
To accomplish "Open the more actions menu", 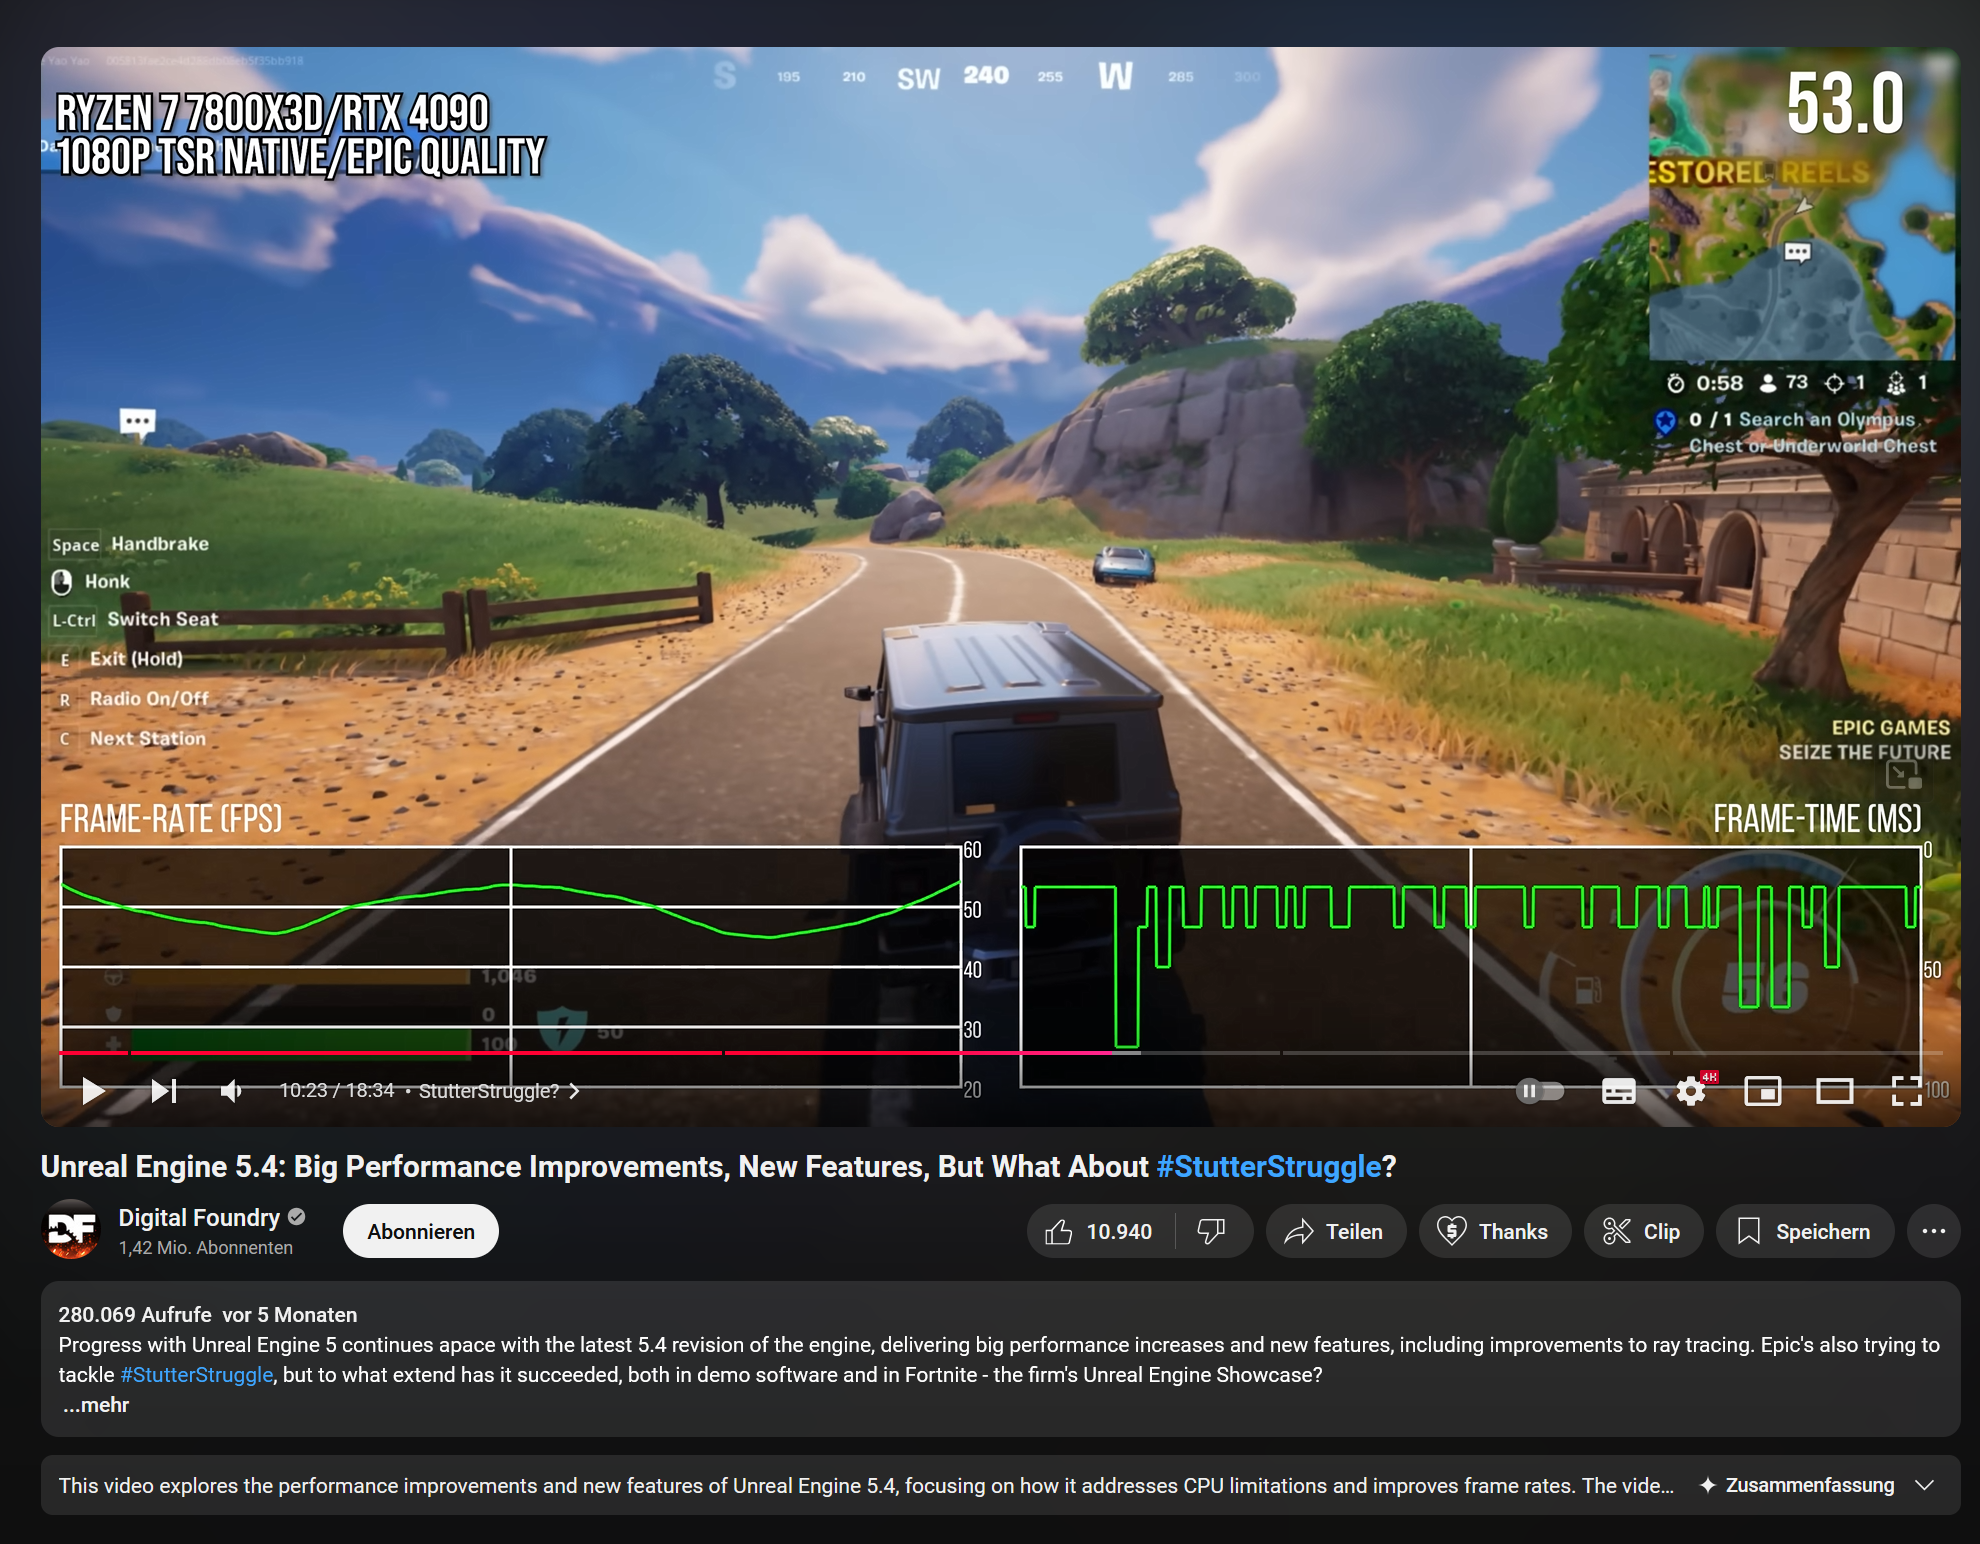I will click(1934, 1231).
